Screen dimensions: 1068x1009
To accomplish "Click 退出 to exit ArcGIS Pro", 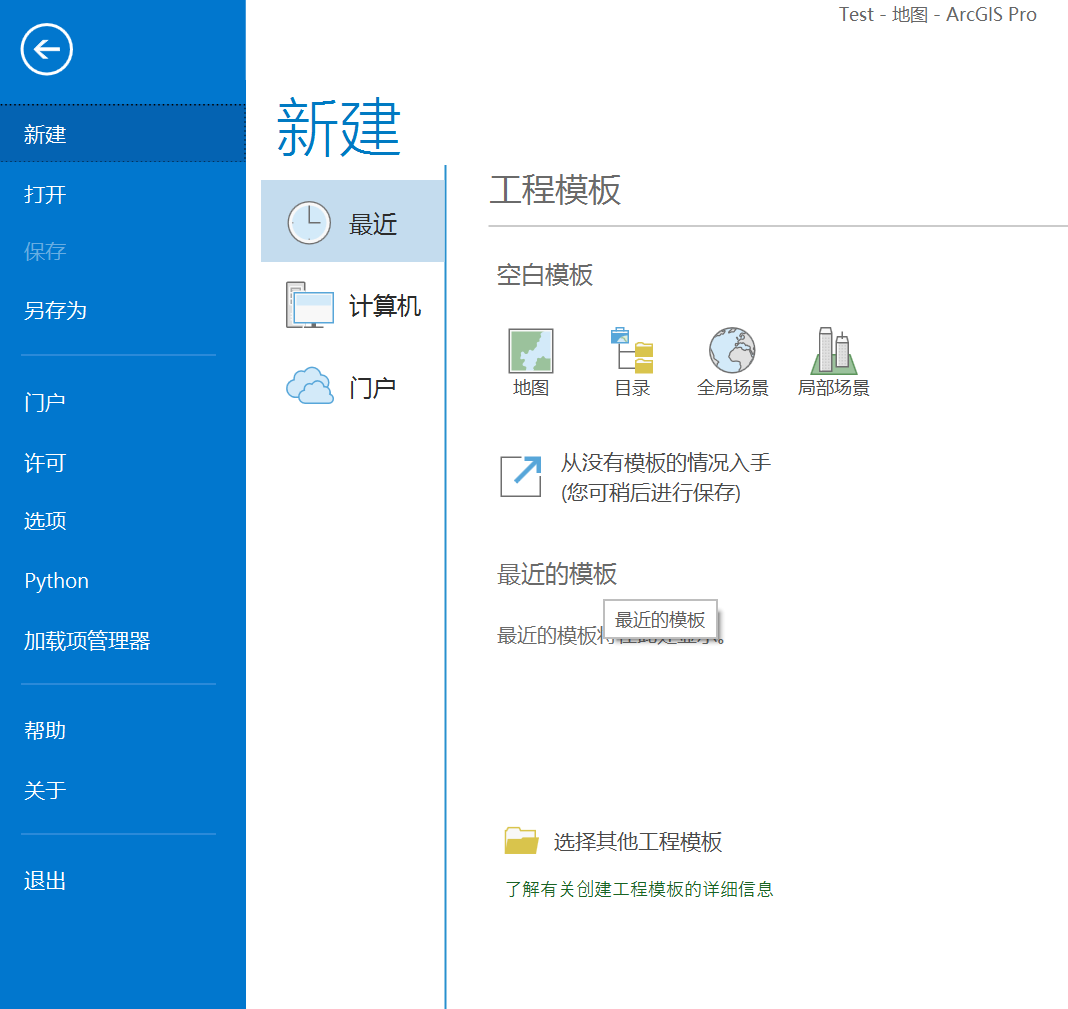I will 45,880.
